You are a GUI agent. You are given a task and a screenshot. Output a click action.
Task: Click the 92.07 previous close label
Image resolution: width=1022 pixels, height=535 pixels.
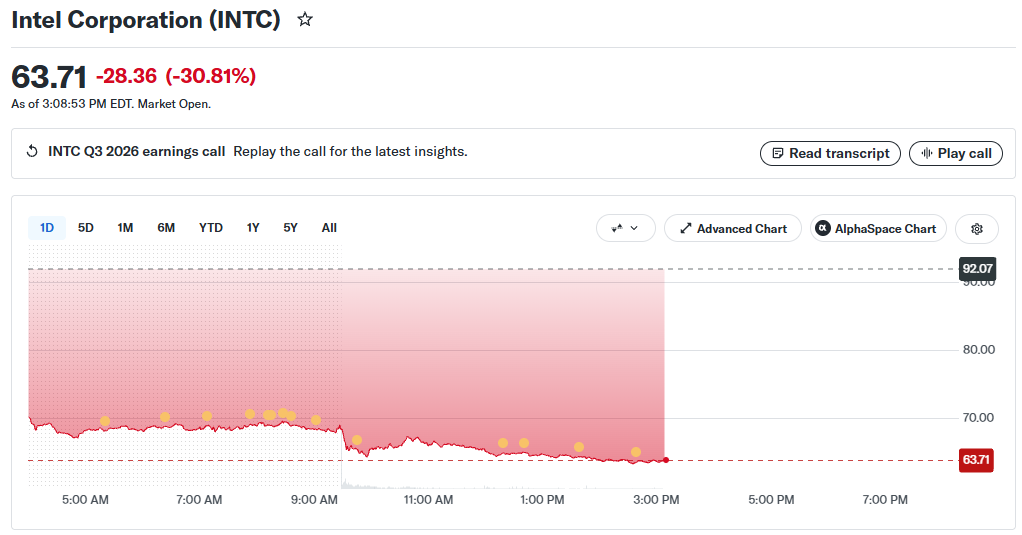click(977, 268)
